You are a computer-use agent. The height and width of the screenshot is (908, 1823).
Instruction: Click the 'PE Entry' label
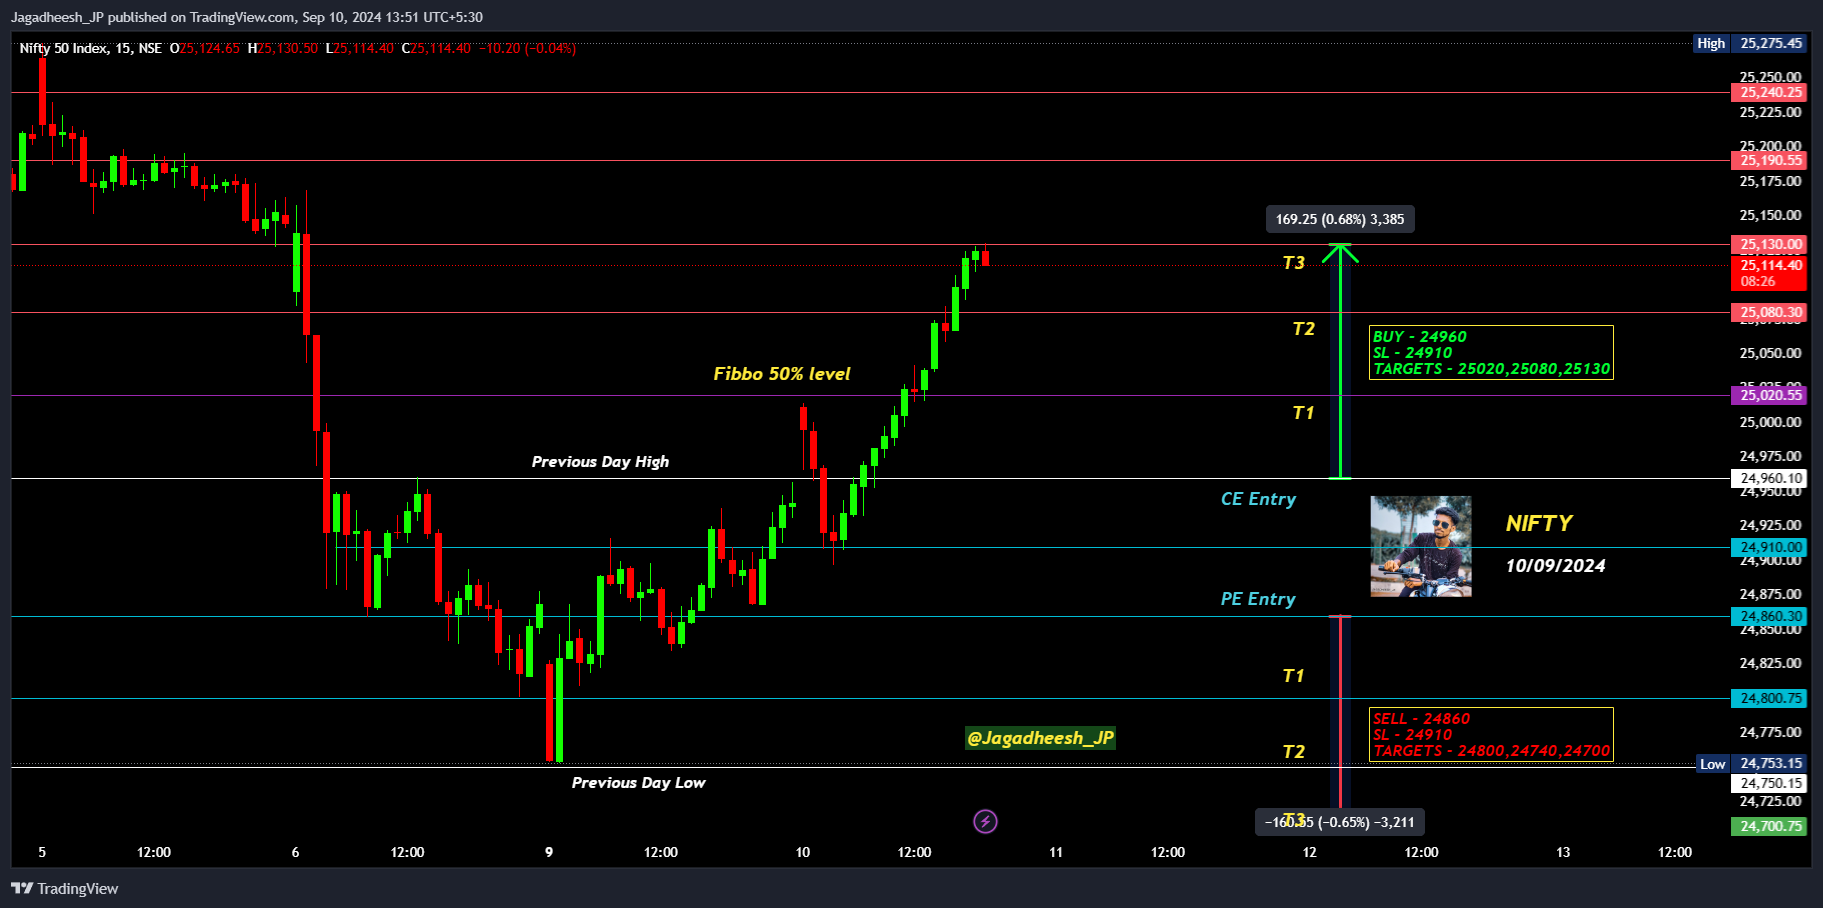(1258, 599)
